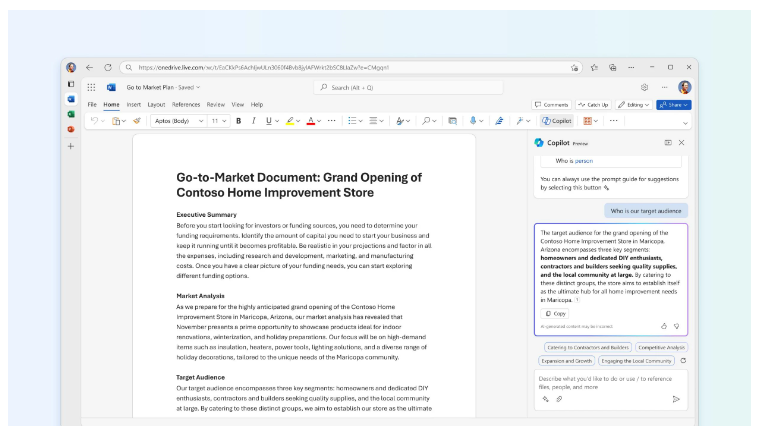
Task: Open highlight color dropdown arrow
Action: [298, 121]
